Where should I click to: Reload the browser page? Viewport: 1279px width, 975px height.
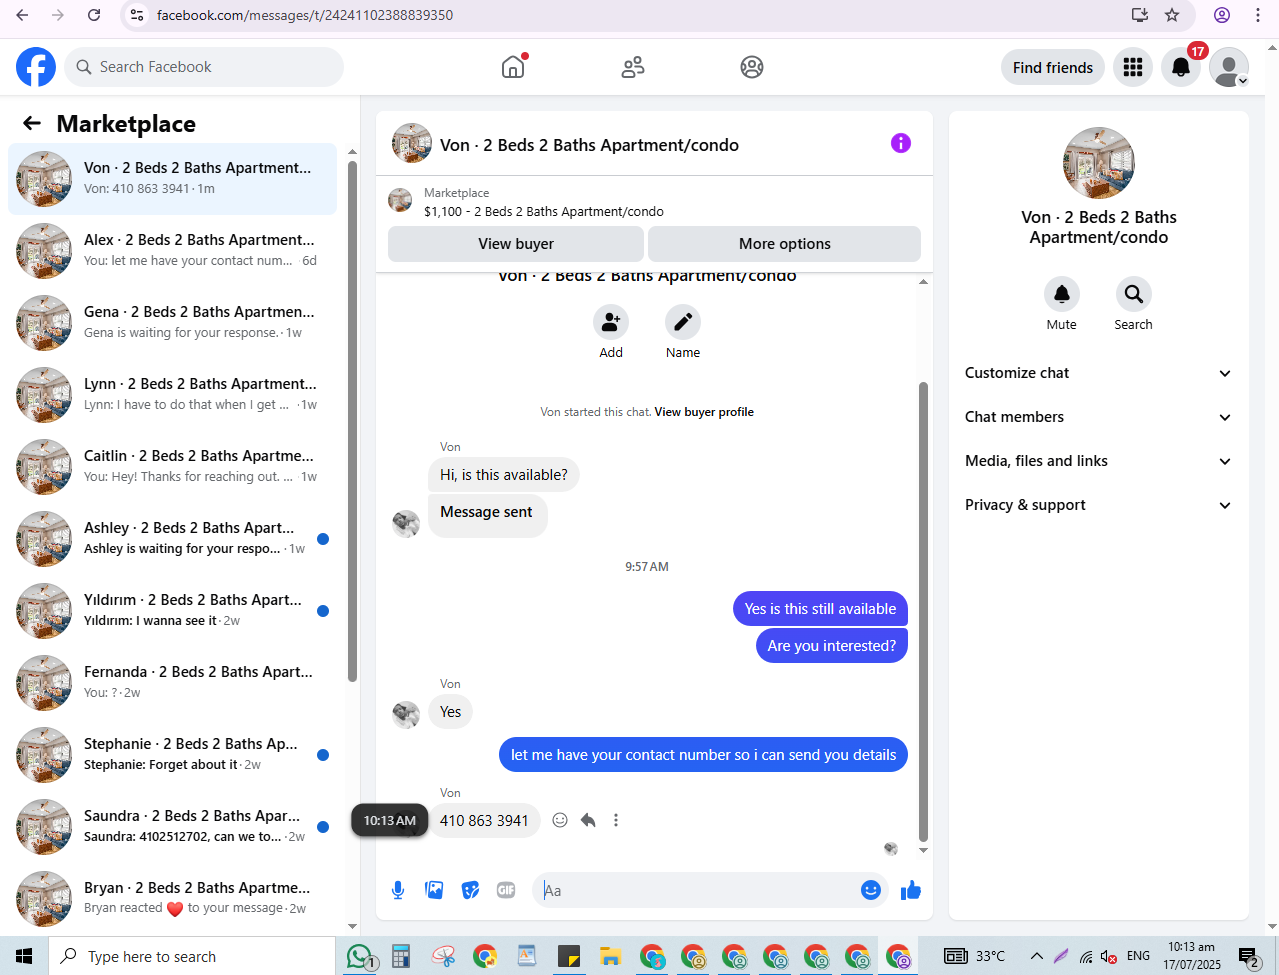pyautogui.click(x=94, y=15)
